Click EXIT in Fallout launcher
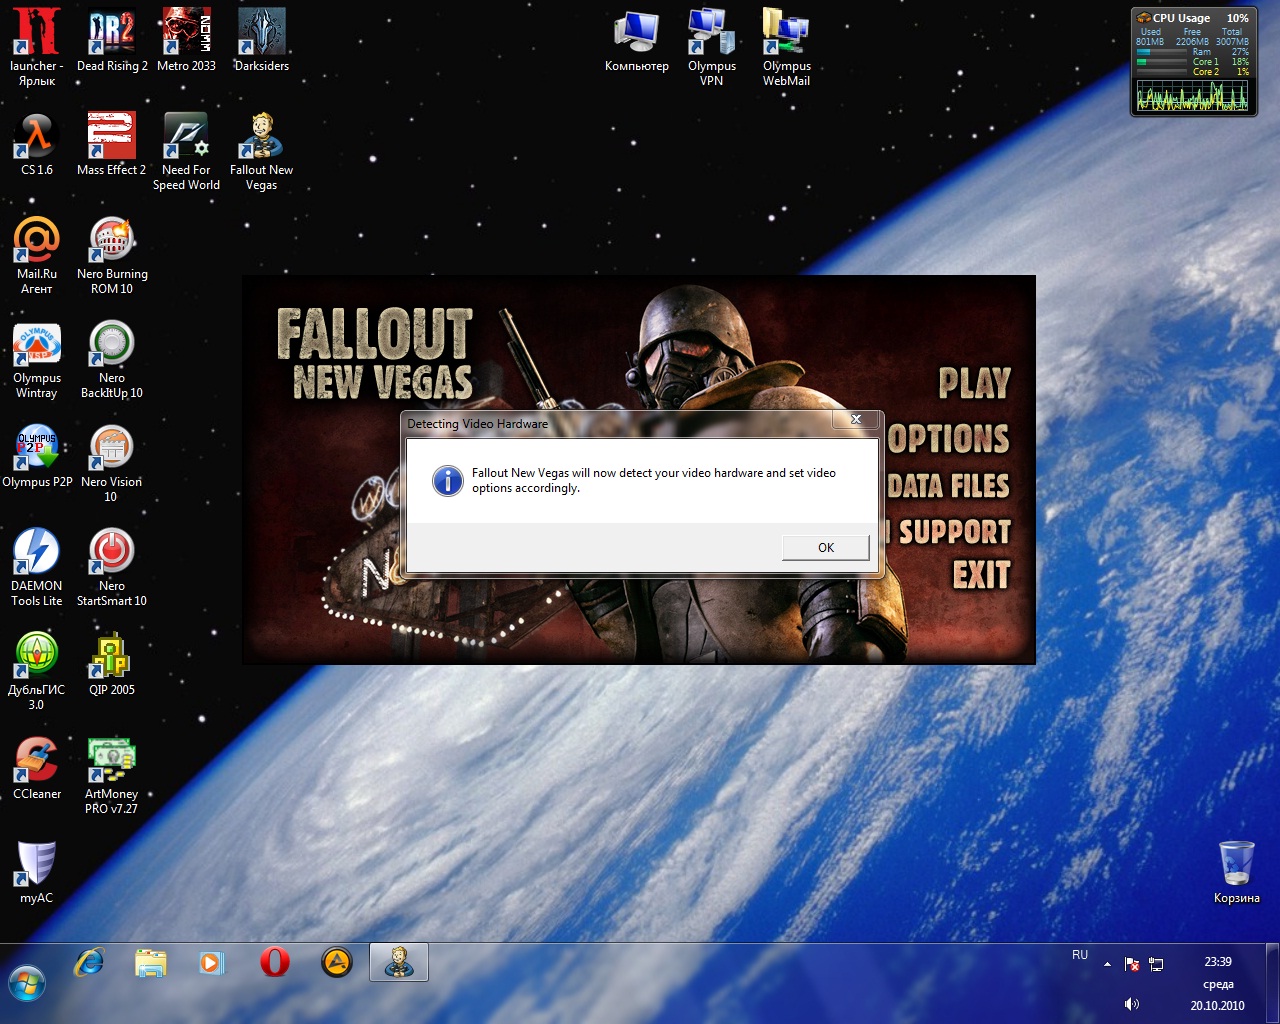Viewport: 1280px width, 1024px height. pos(981,576)
